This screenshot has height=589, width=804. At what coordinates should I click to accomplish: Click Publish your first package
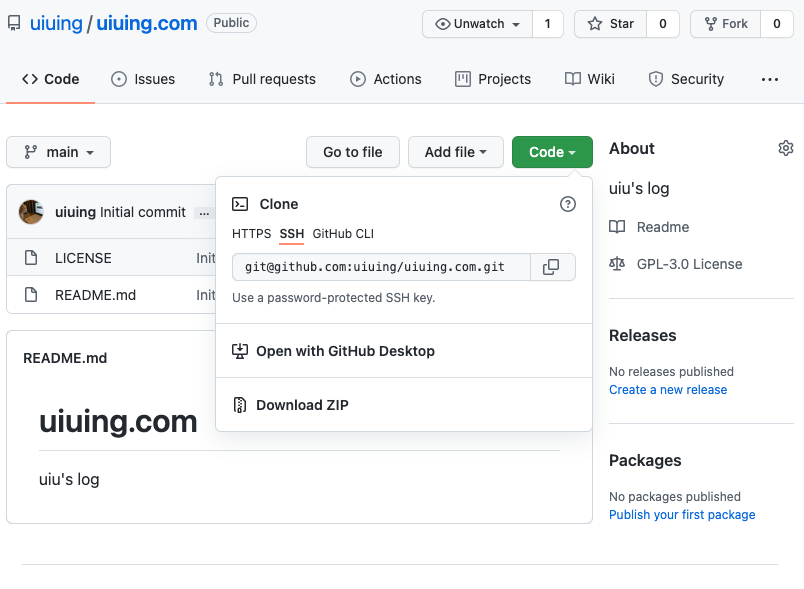682,515
